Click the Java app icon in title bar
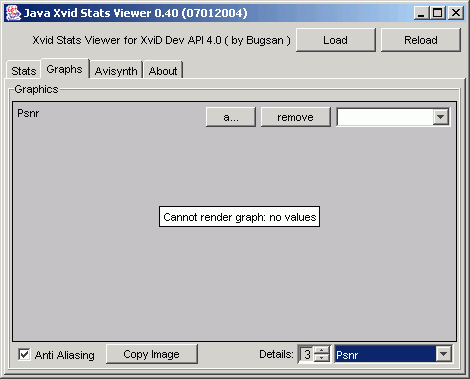Screen dimensions: 470x379 pyautogui.click(x=14, y=13)
